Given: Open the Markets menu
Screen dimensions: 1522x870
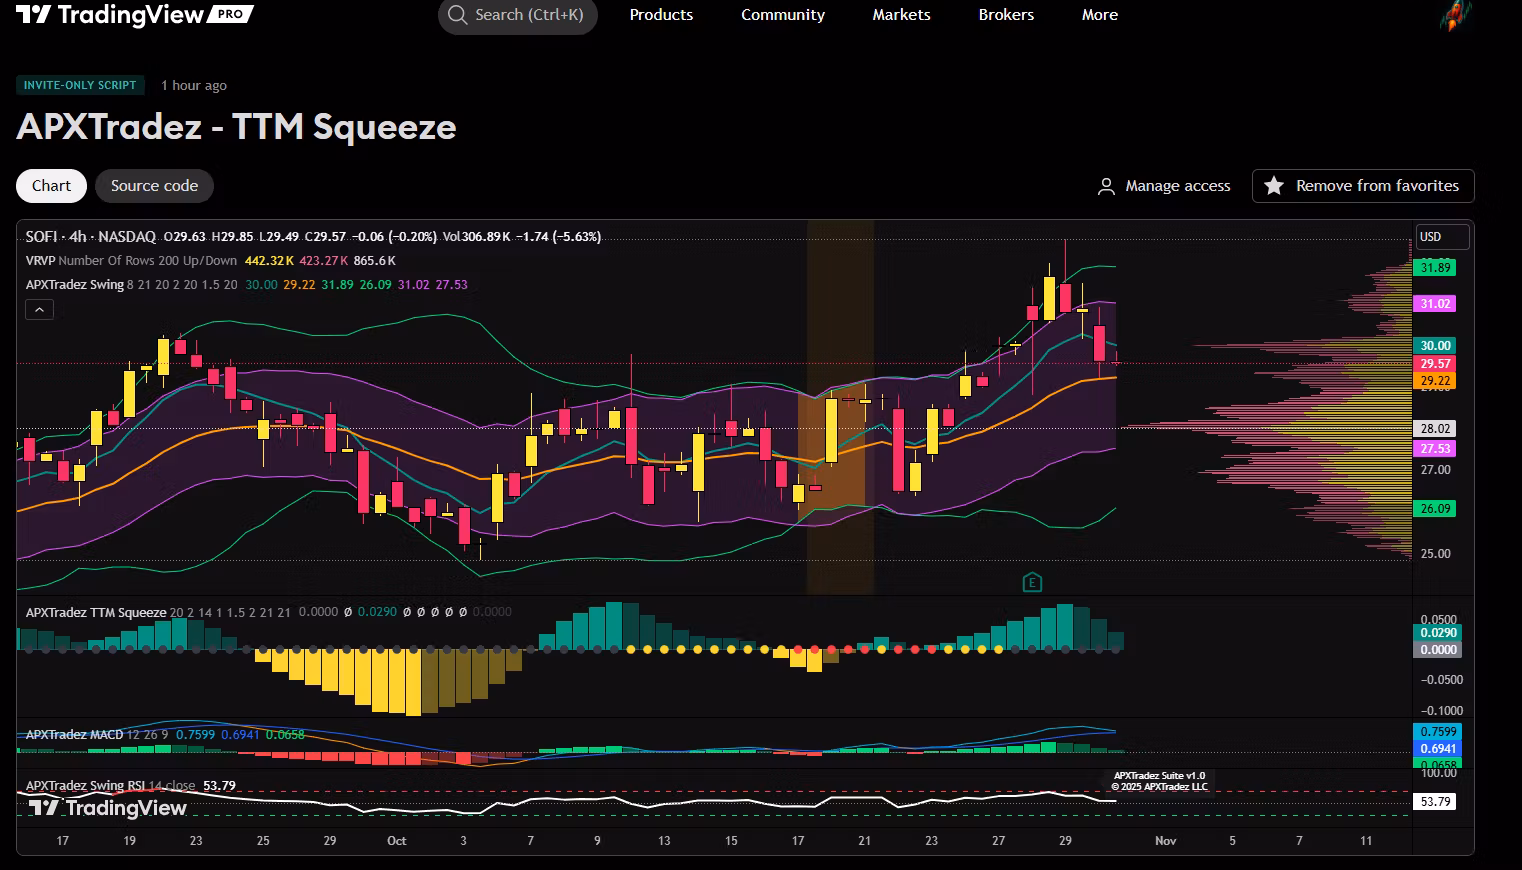Looking at the screenshot, I should point(901,15).
